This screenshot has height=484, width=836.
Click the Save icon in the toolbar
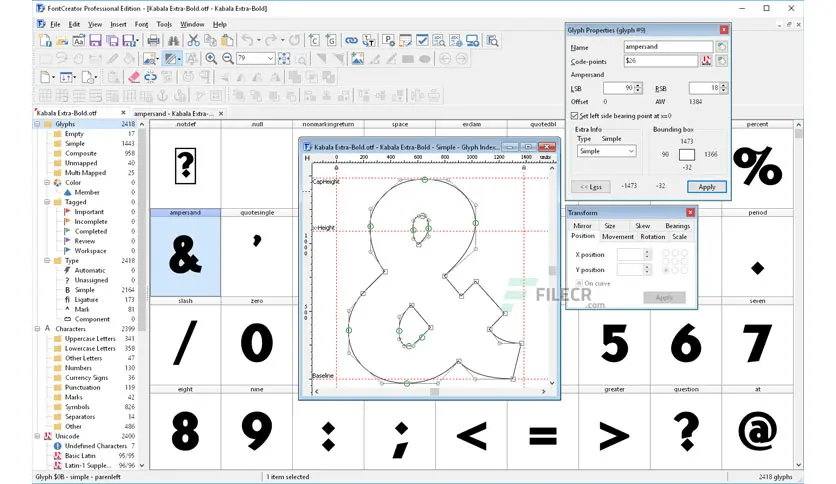coord(96,41)
